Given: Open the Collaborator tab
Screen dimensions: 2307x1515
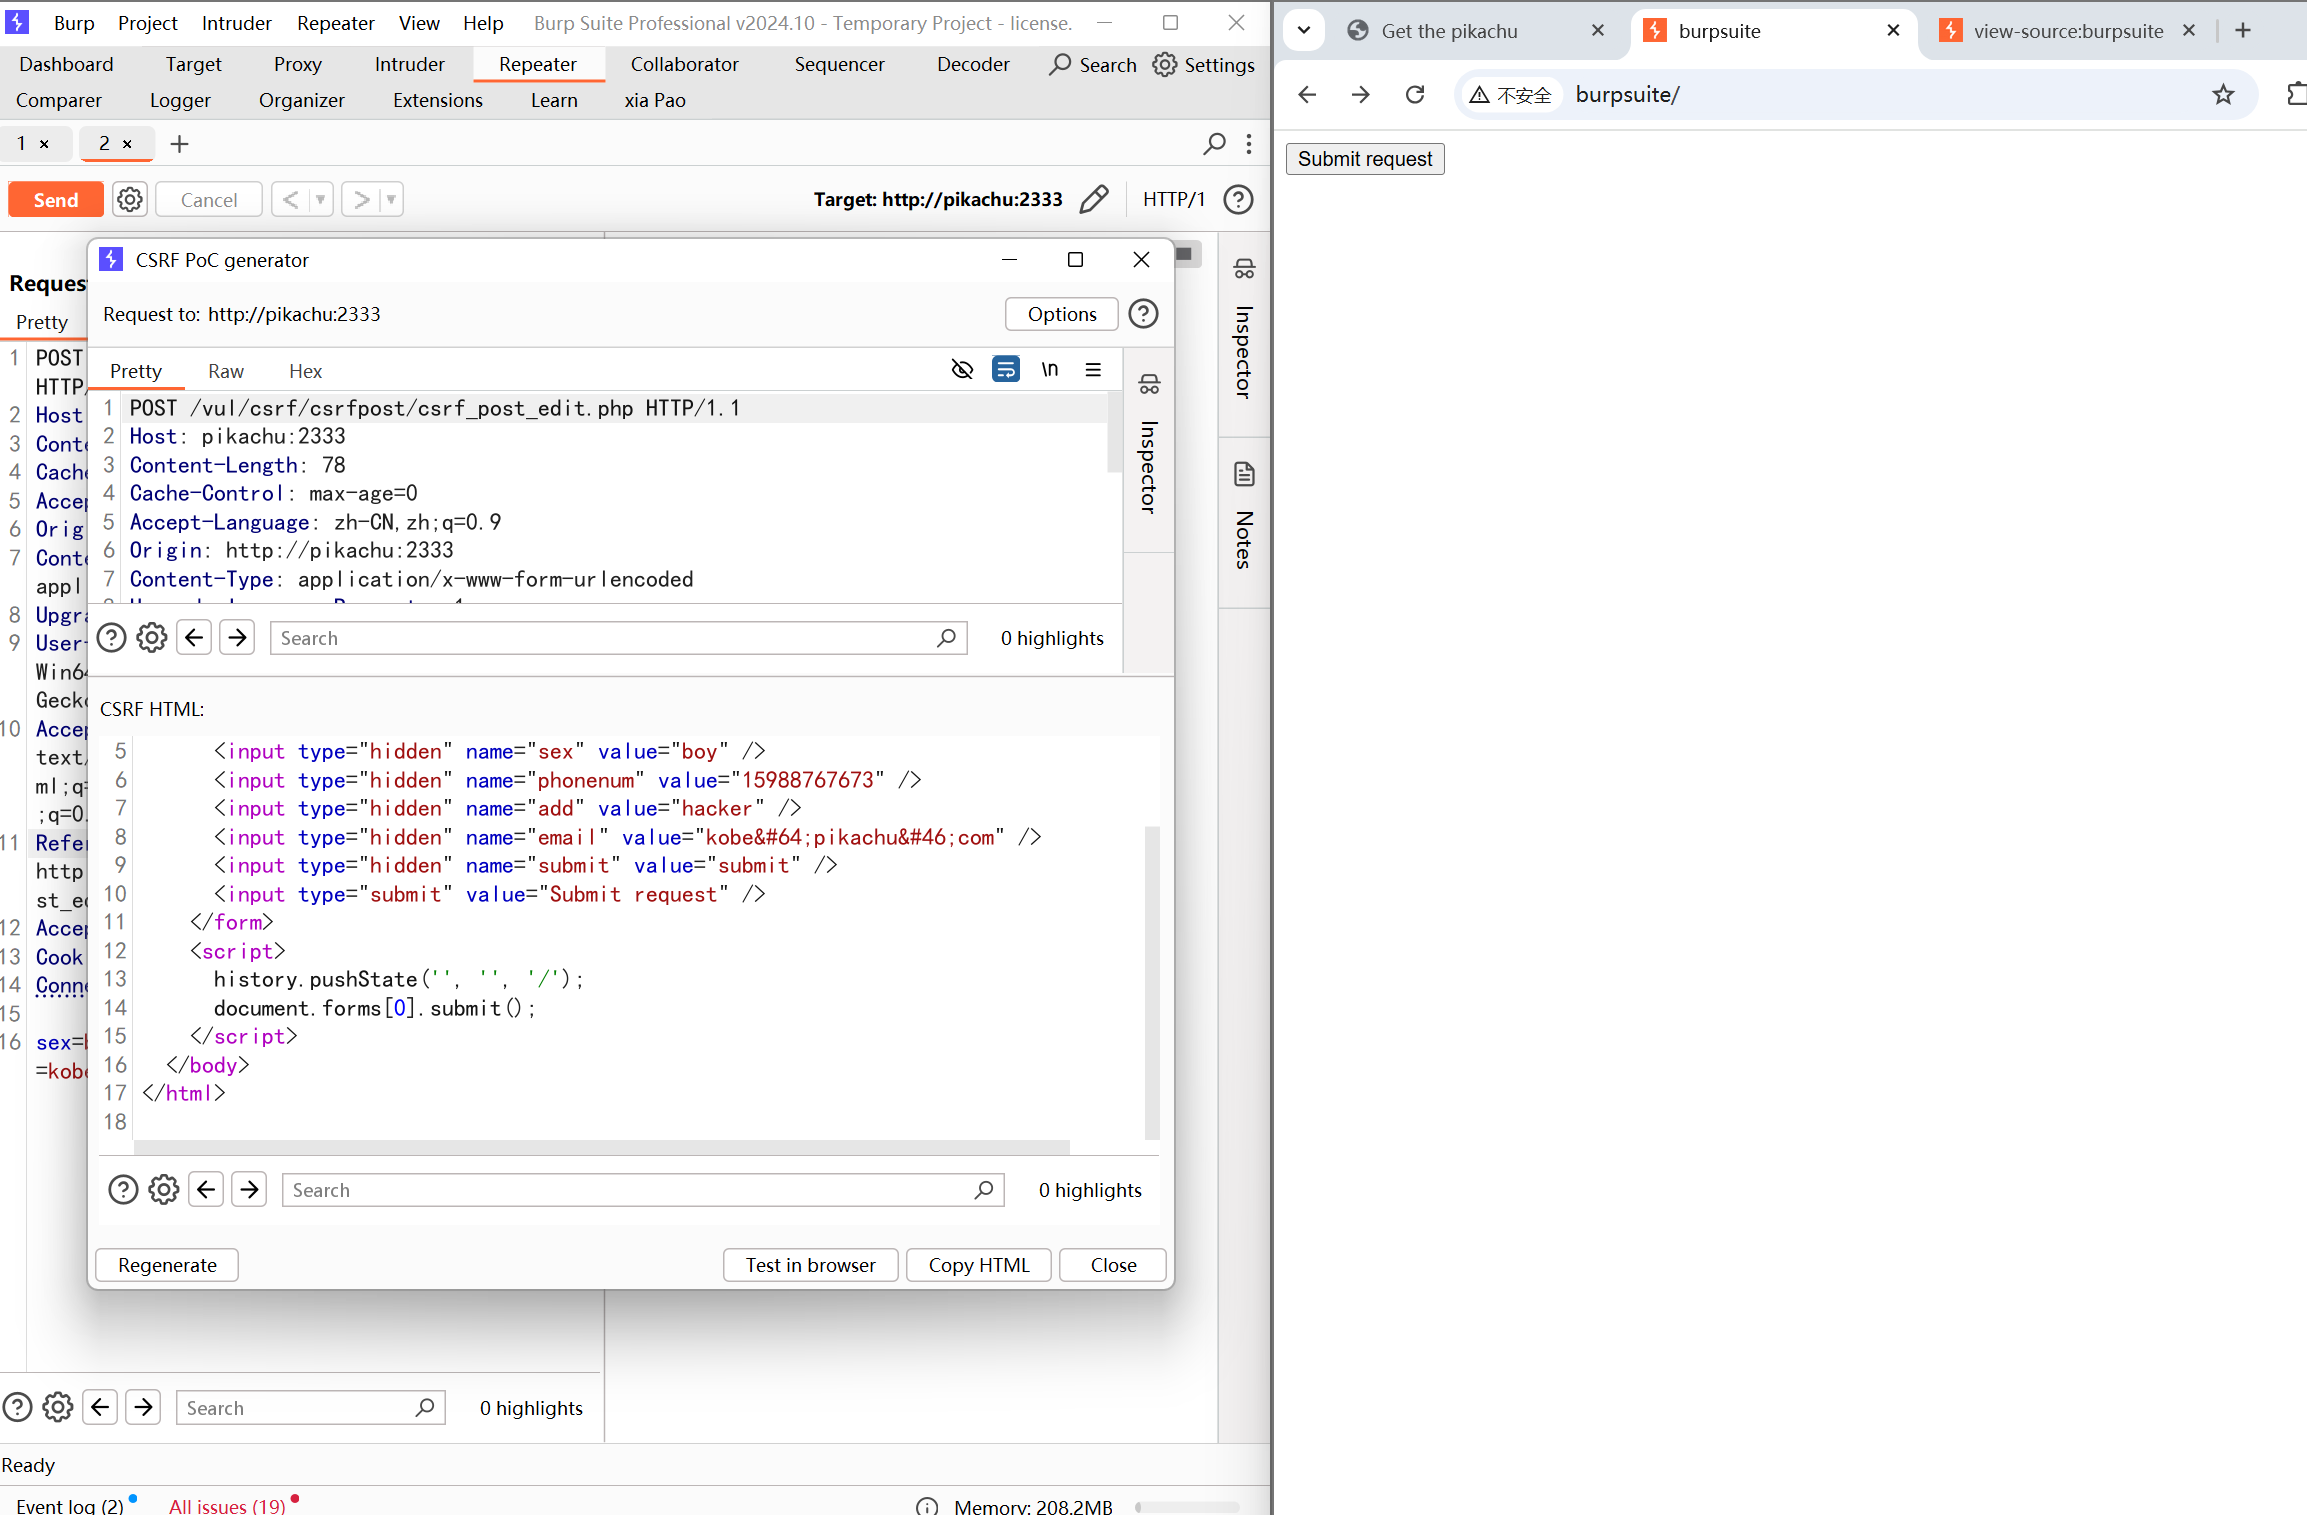Looking at the screenshot, I should point(684,64).
